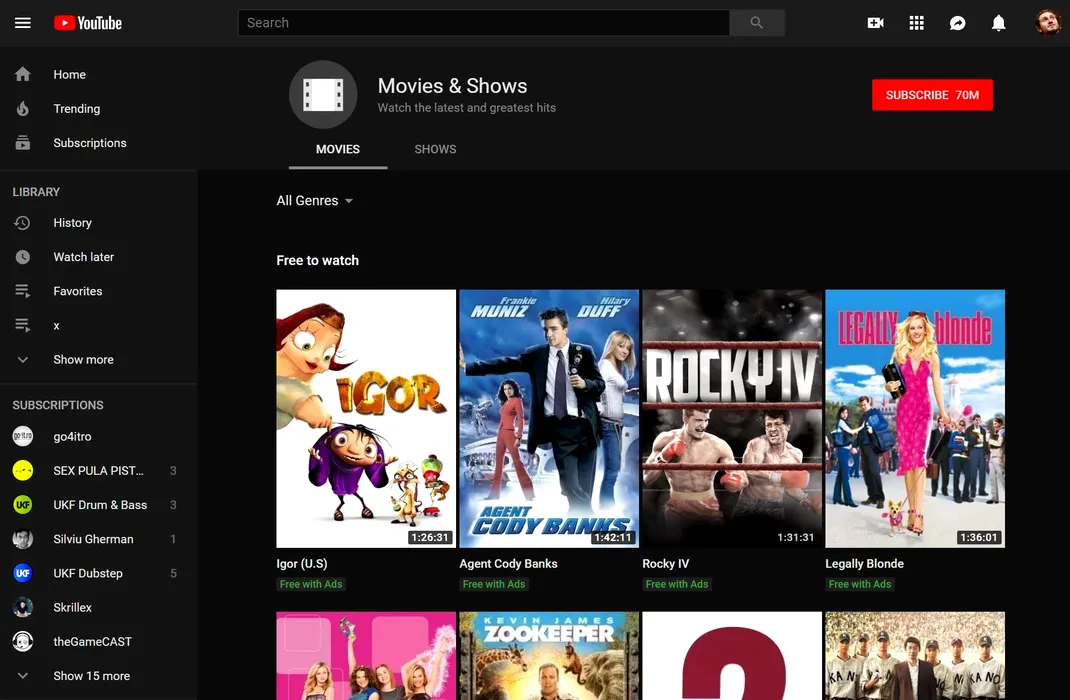Screen dimensions: 1070x700
Task: Click Free with Ads under Legally Blonde
Action: click(860, 584)
